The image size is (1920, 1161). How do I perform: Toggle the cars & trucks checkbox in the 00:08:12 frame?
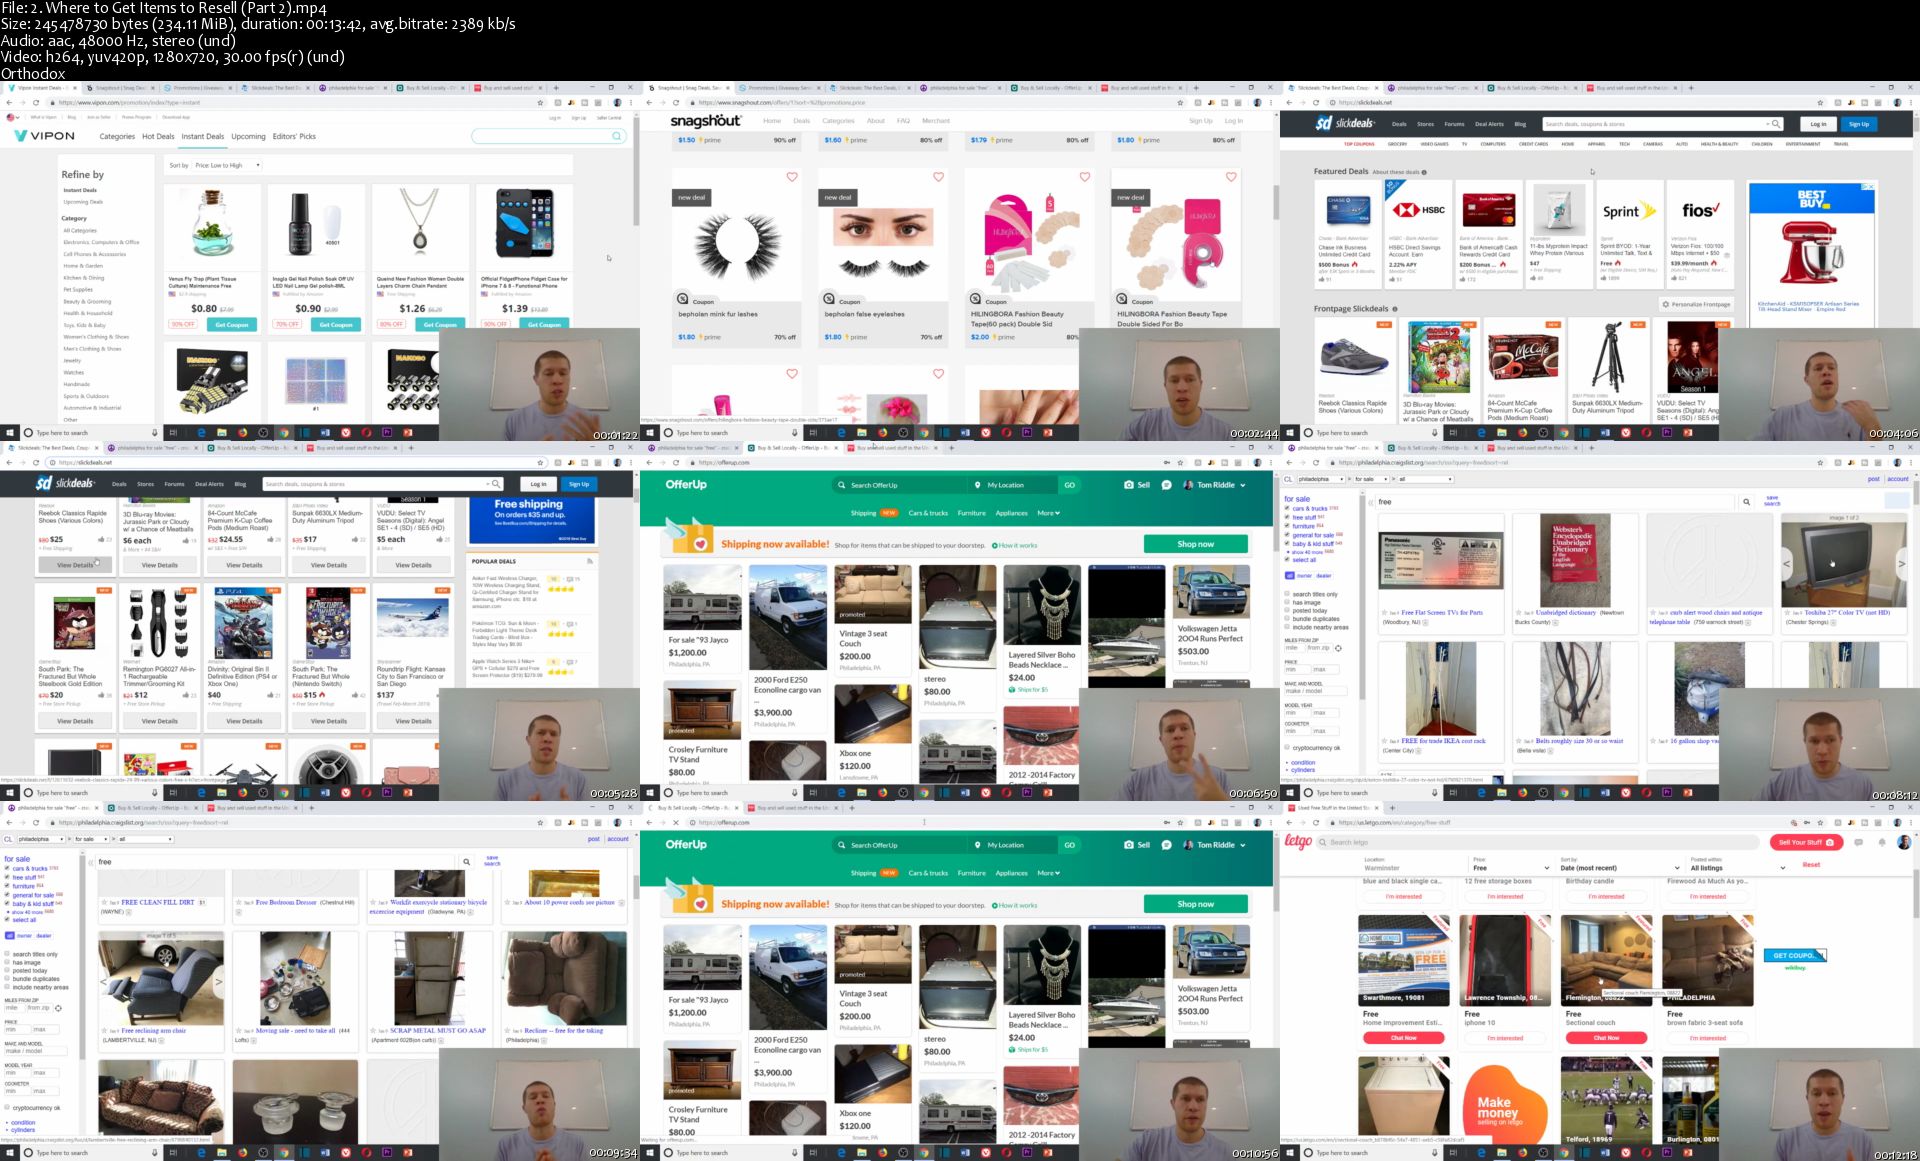(x=1287, y=508)
